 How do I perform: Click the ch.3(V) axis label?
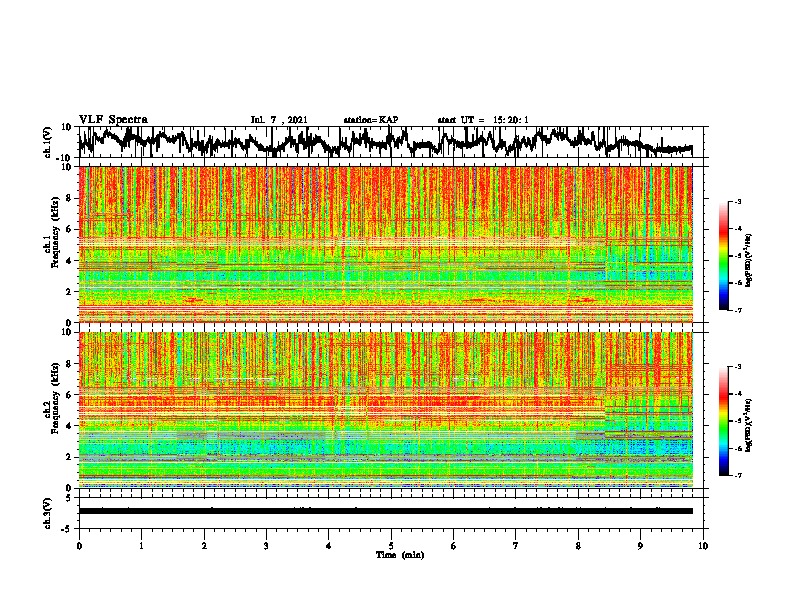[x=48, y=513]
